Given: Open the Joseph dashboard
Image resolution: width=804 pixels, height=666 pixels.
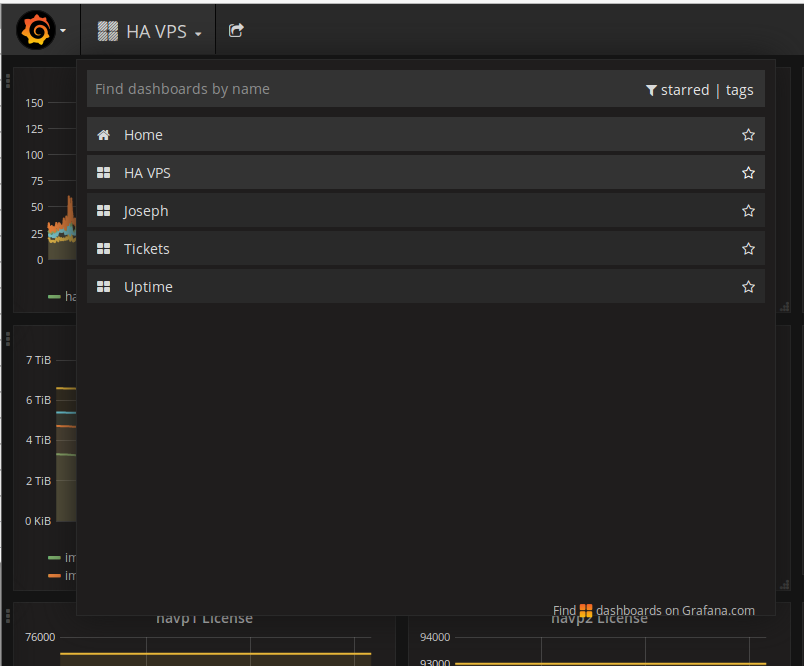Looking at the screenshot, I should coord(146,211).
